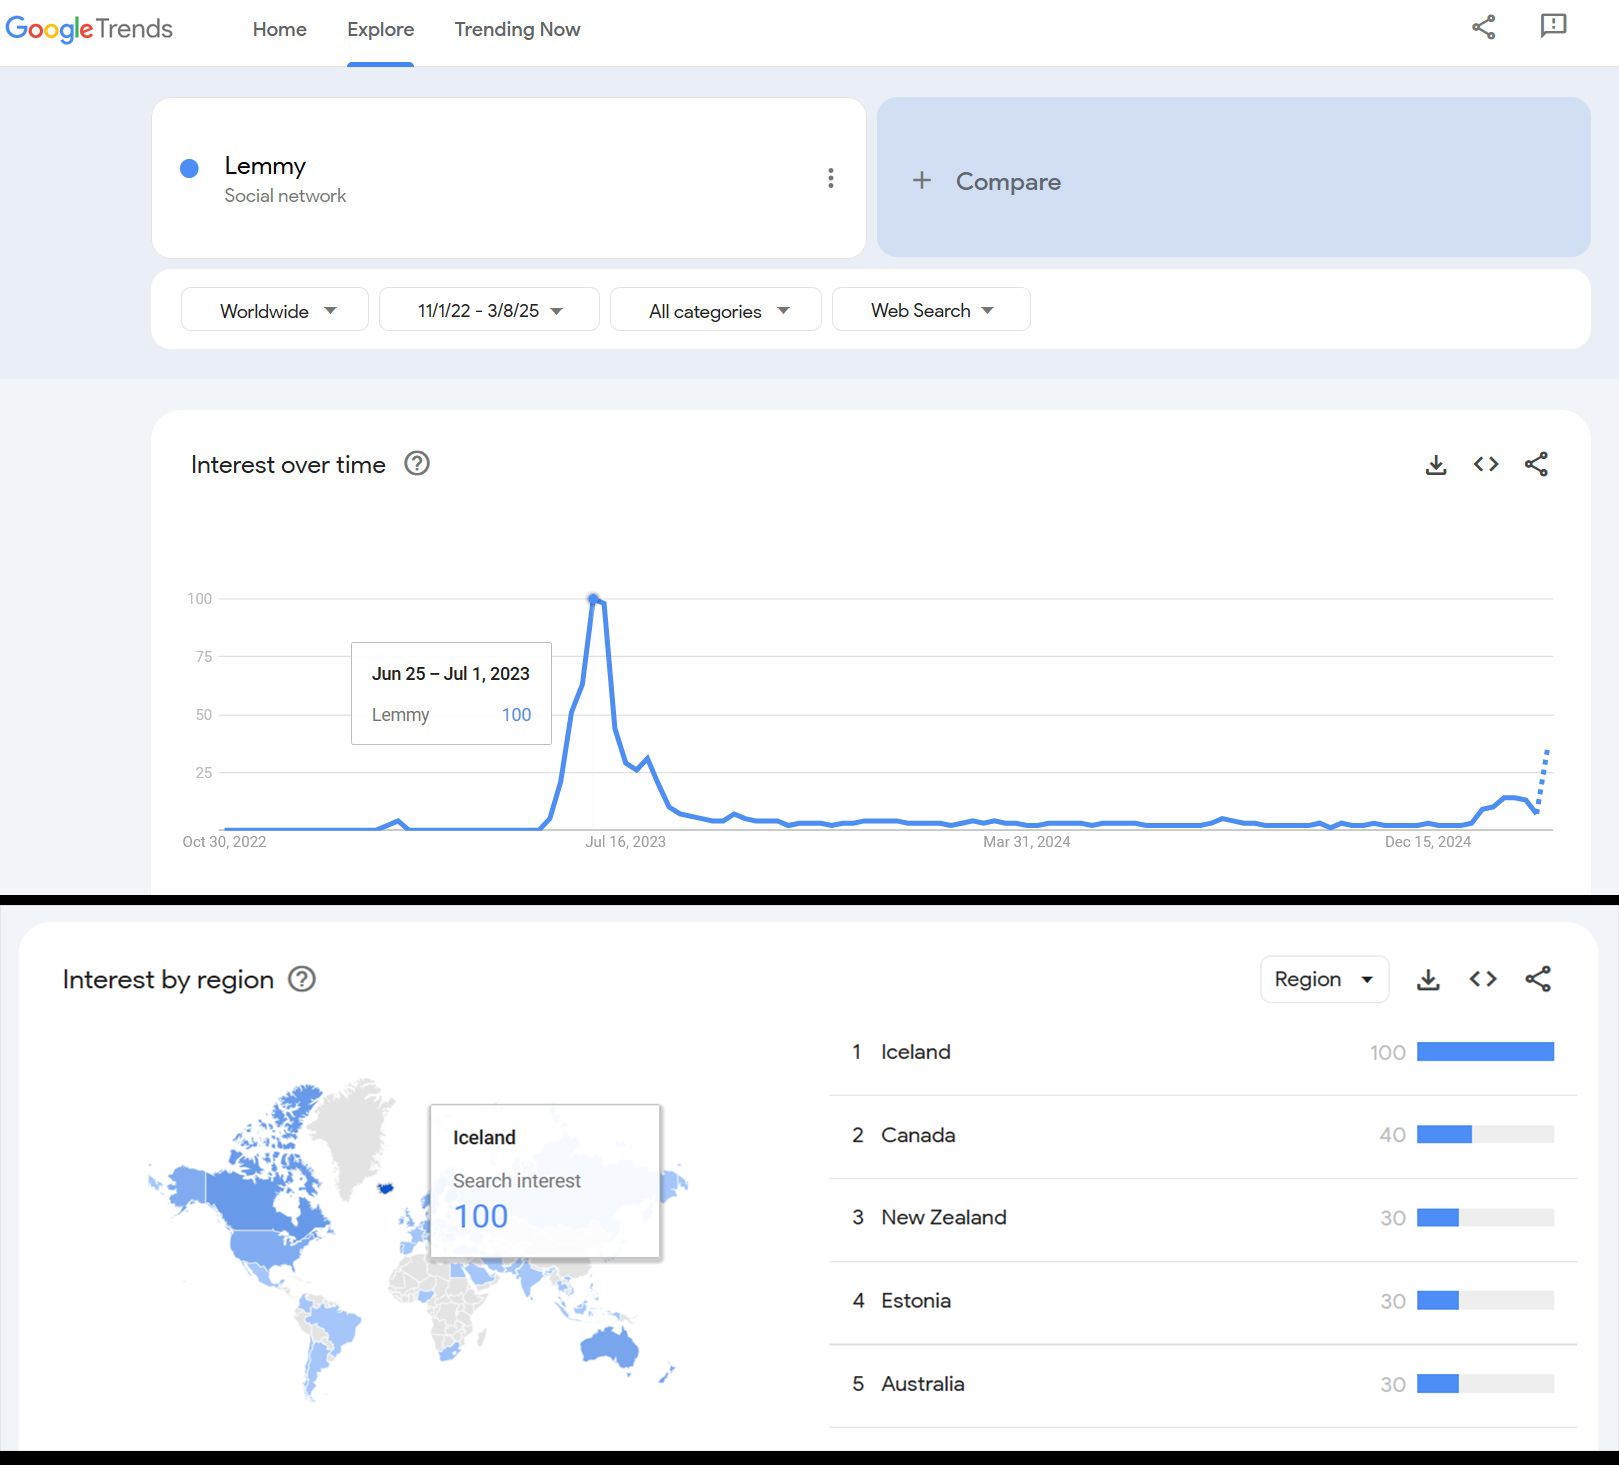This screenshot has width=1619, height=1465.
Task: Open embed code for Interest by region
Action: 1483,980
